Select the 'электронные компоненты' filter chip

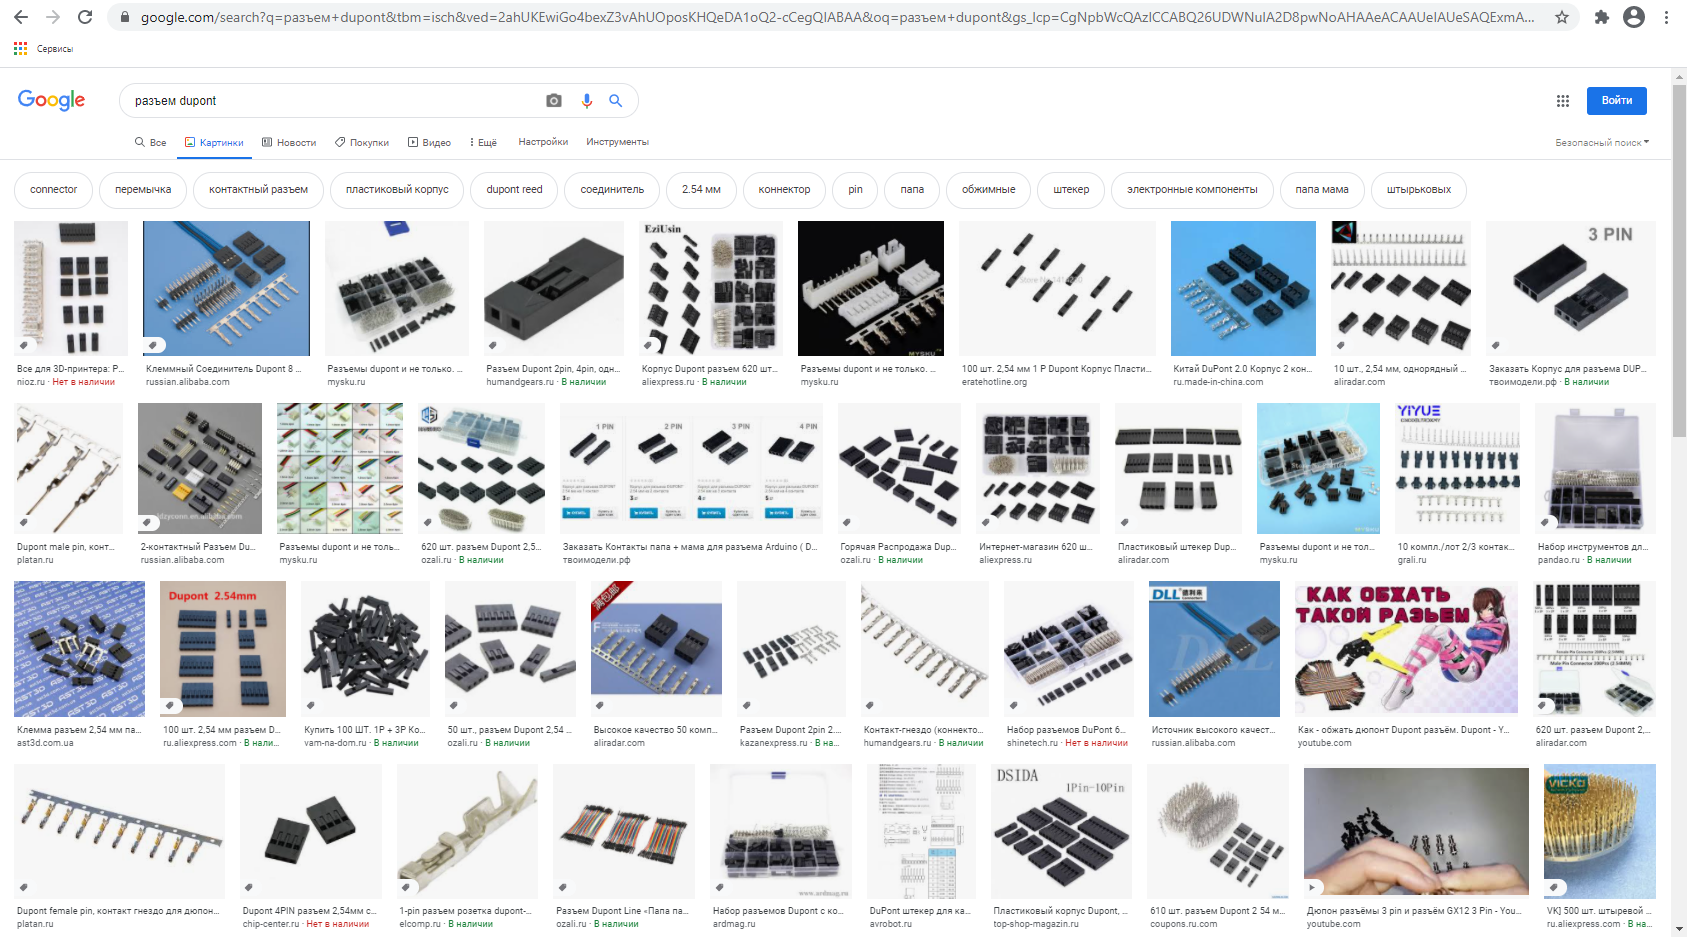(1192, 190)
